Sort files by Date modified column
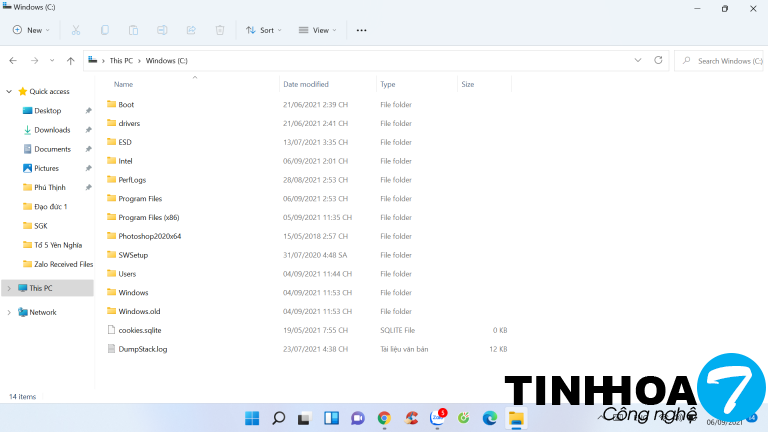 tap(306, 84)
